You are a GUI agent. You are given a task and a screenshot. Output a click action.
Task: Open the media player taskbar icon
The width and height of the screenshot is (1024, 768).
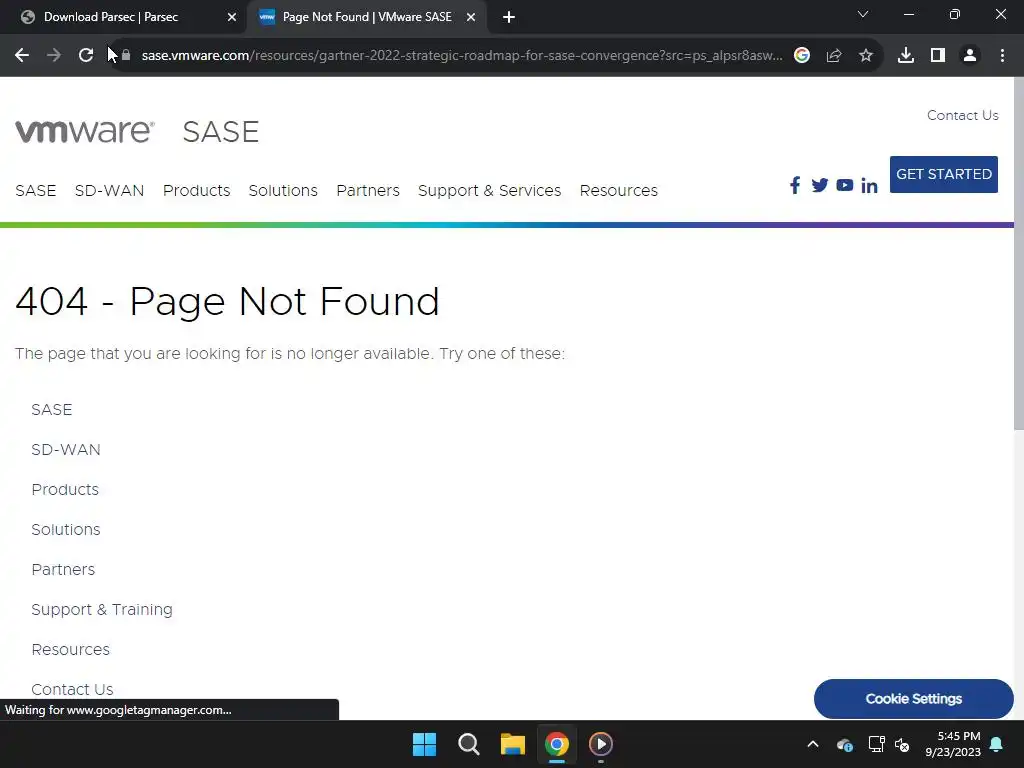(601, 744)
